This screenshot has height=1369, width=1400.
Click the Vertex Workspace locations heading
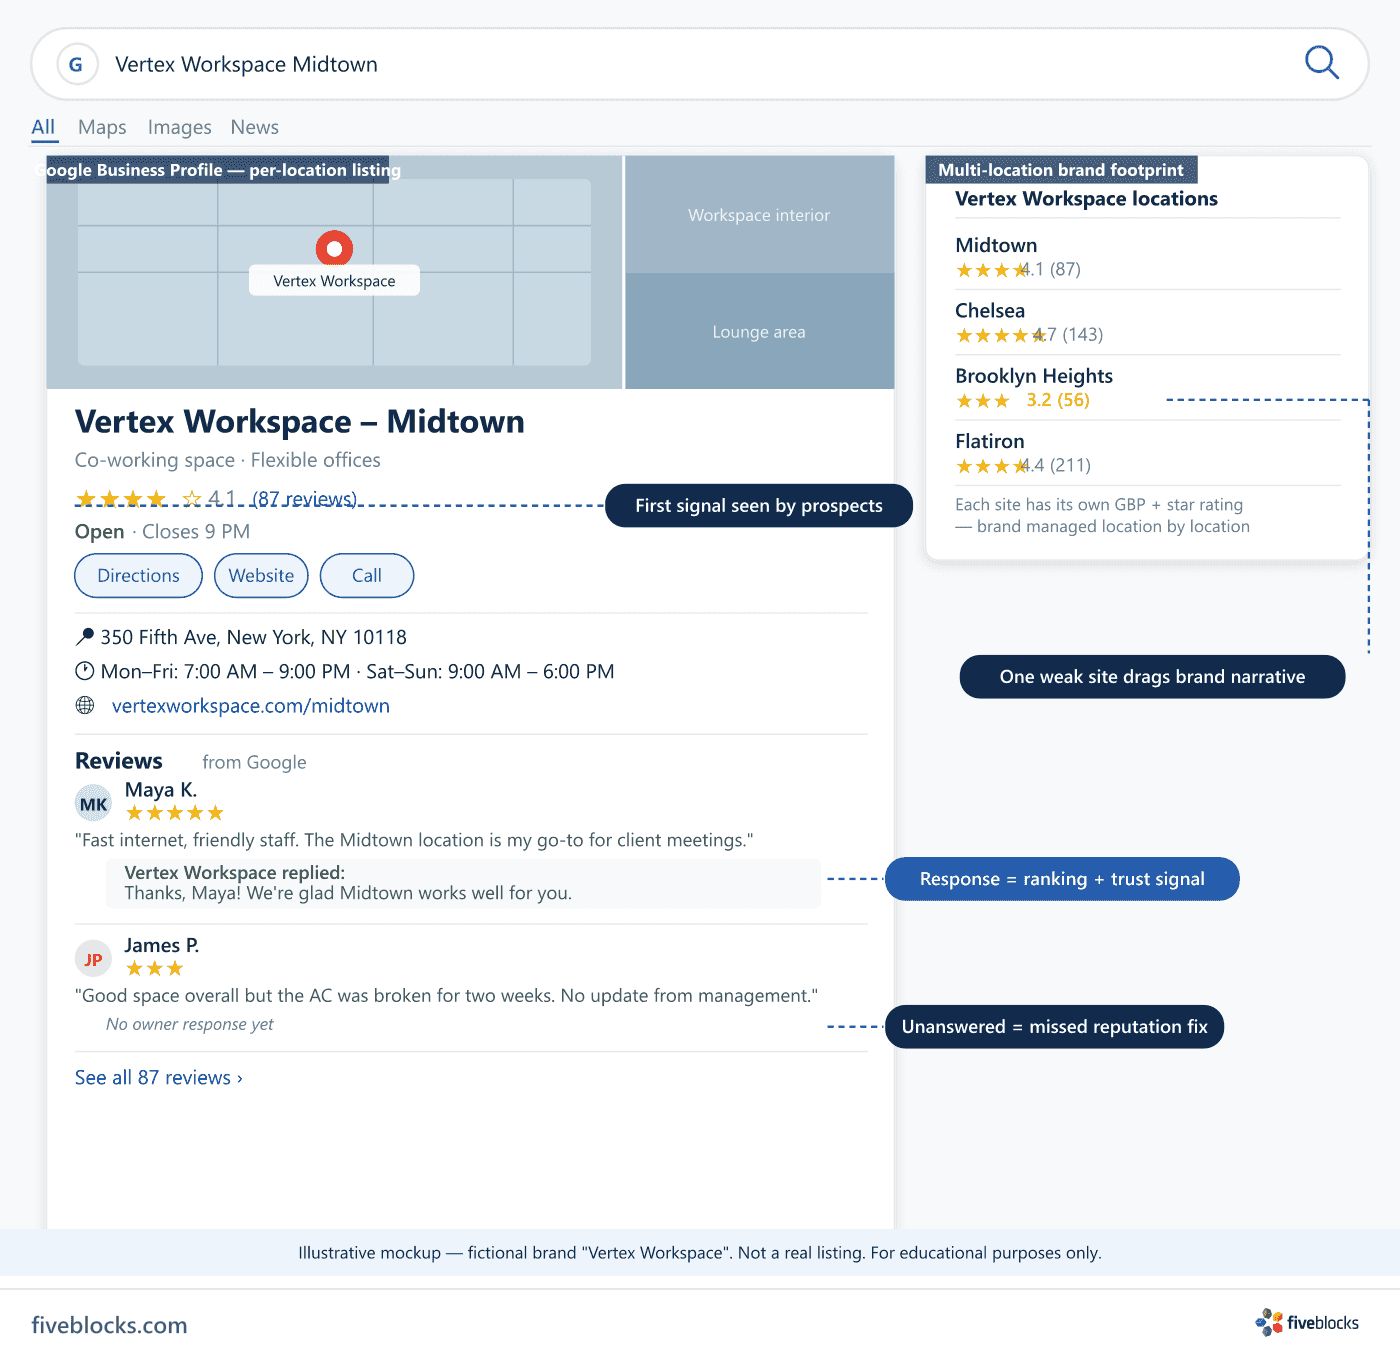[x=1086, y=198]
